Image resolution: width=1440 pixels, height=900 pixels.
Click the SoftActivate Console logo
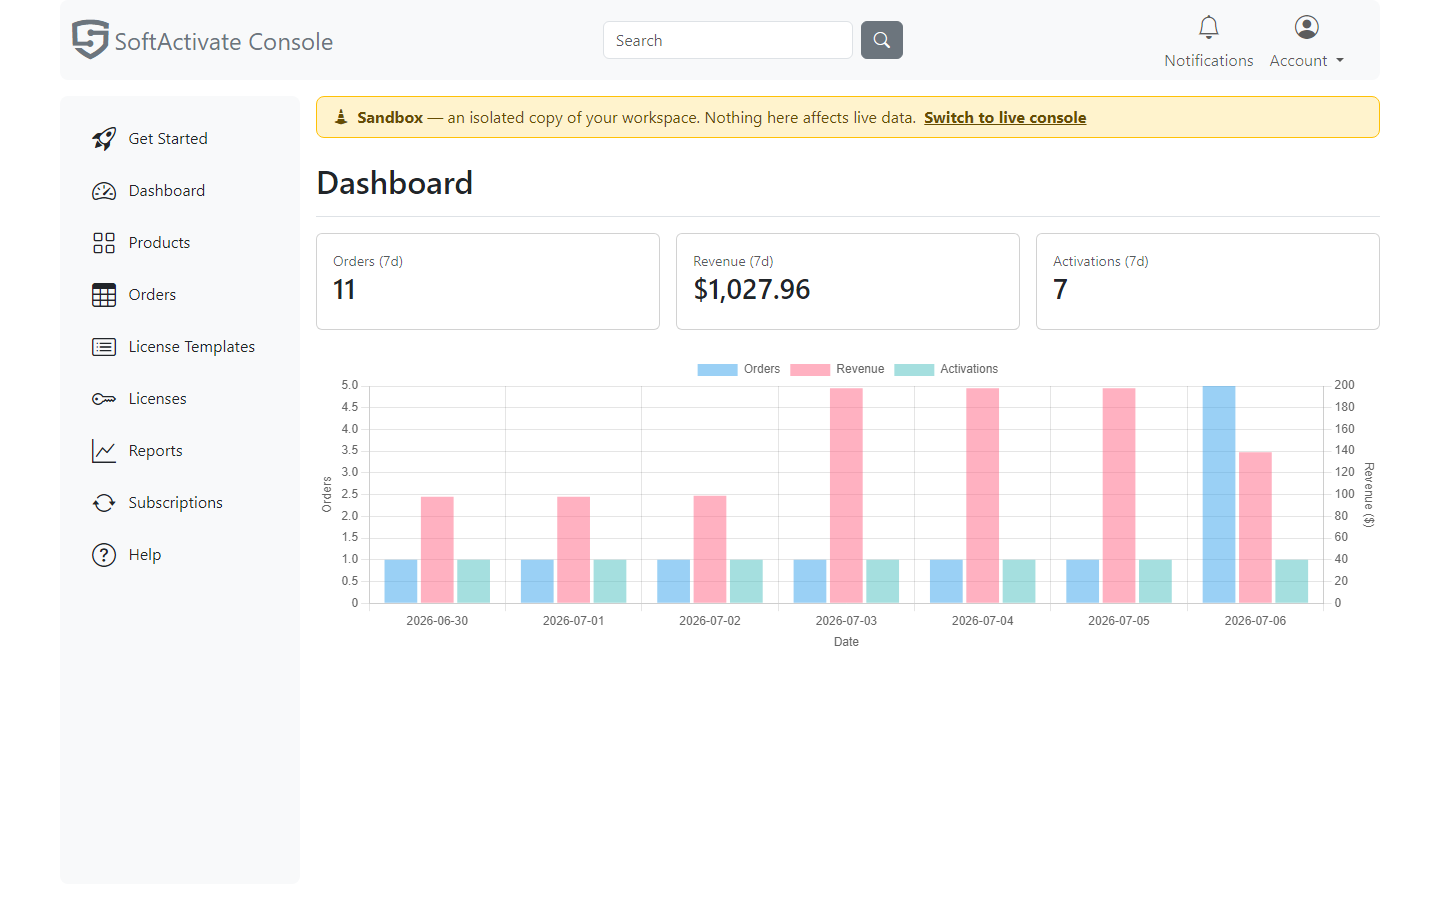(202, 40)
